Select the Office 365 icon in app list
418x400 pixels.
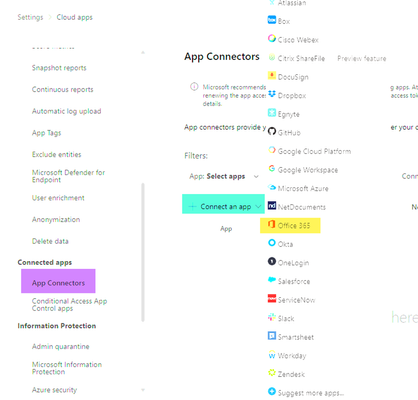pos(272,224)
